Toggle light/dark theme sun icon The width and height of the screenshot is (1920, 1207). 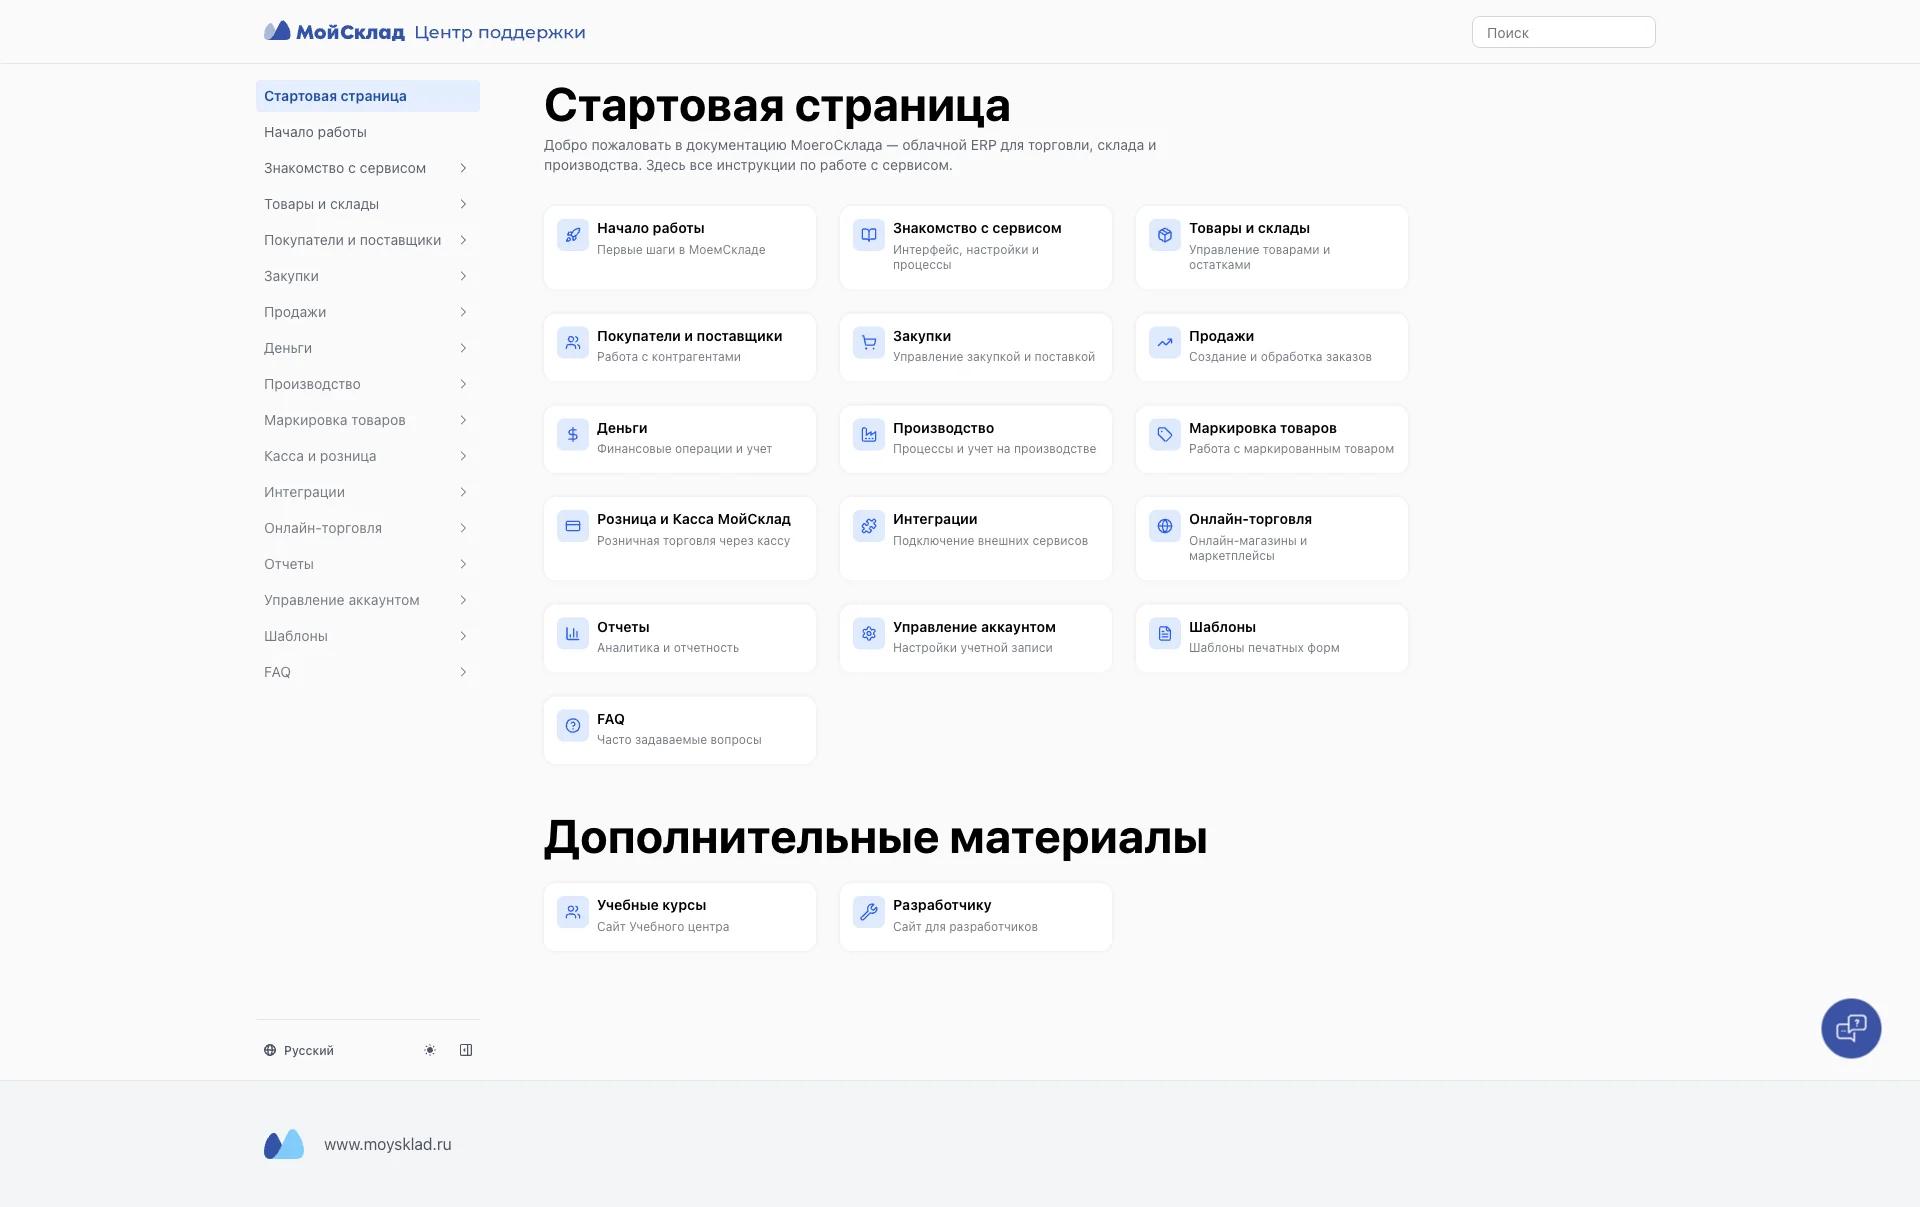pos(430,1050)
